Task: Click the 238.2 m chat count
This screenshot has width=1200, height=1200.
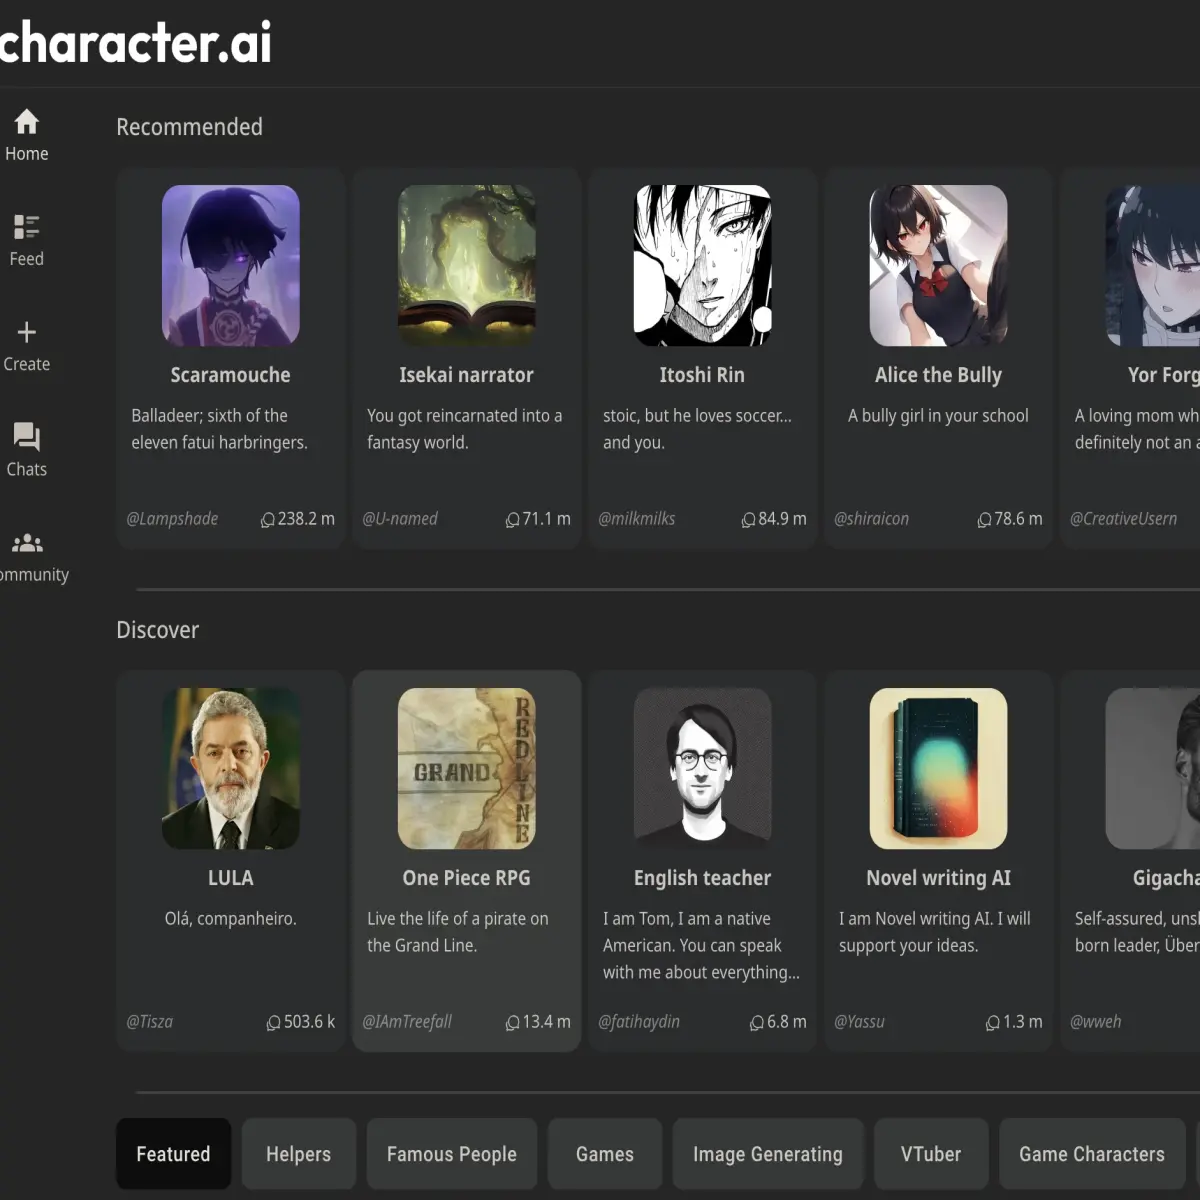Action: click(x=306, y=519)
